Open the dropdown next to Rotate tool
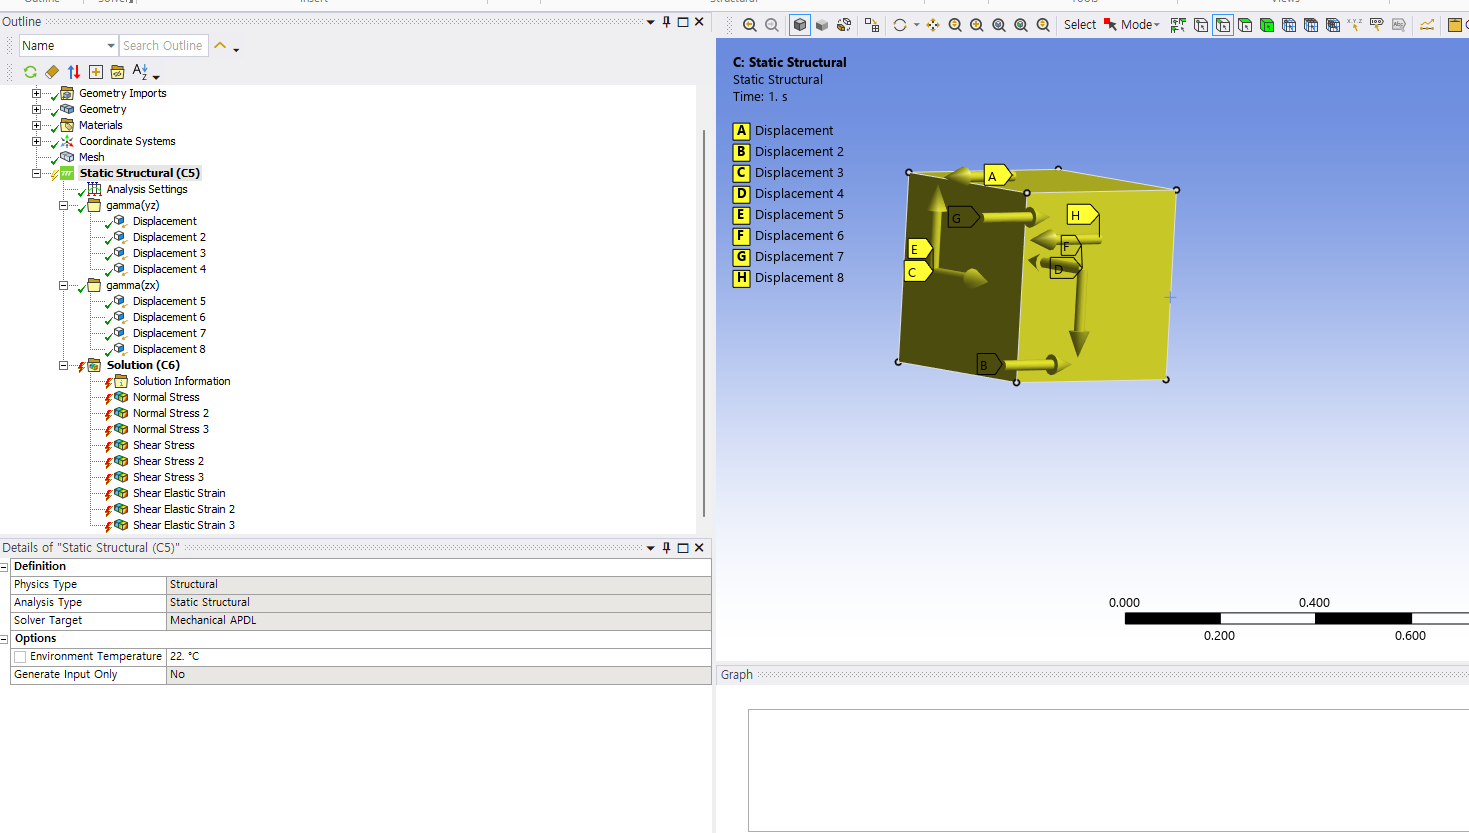The height and width of the screenshot is (833, 1469). click(x=916, y=25)
